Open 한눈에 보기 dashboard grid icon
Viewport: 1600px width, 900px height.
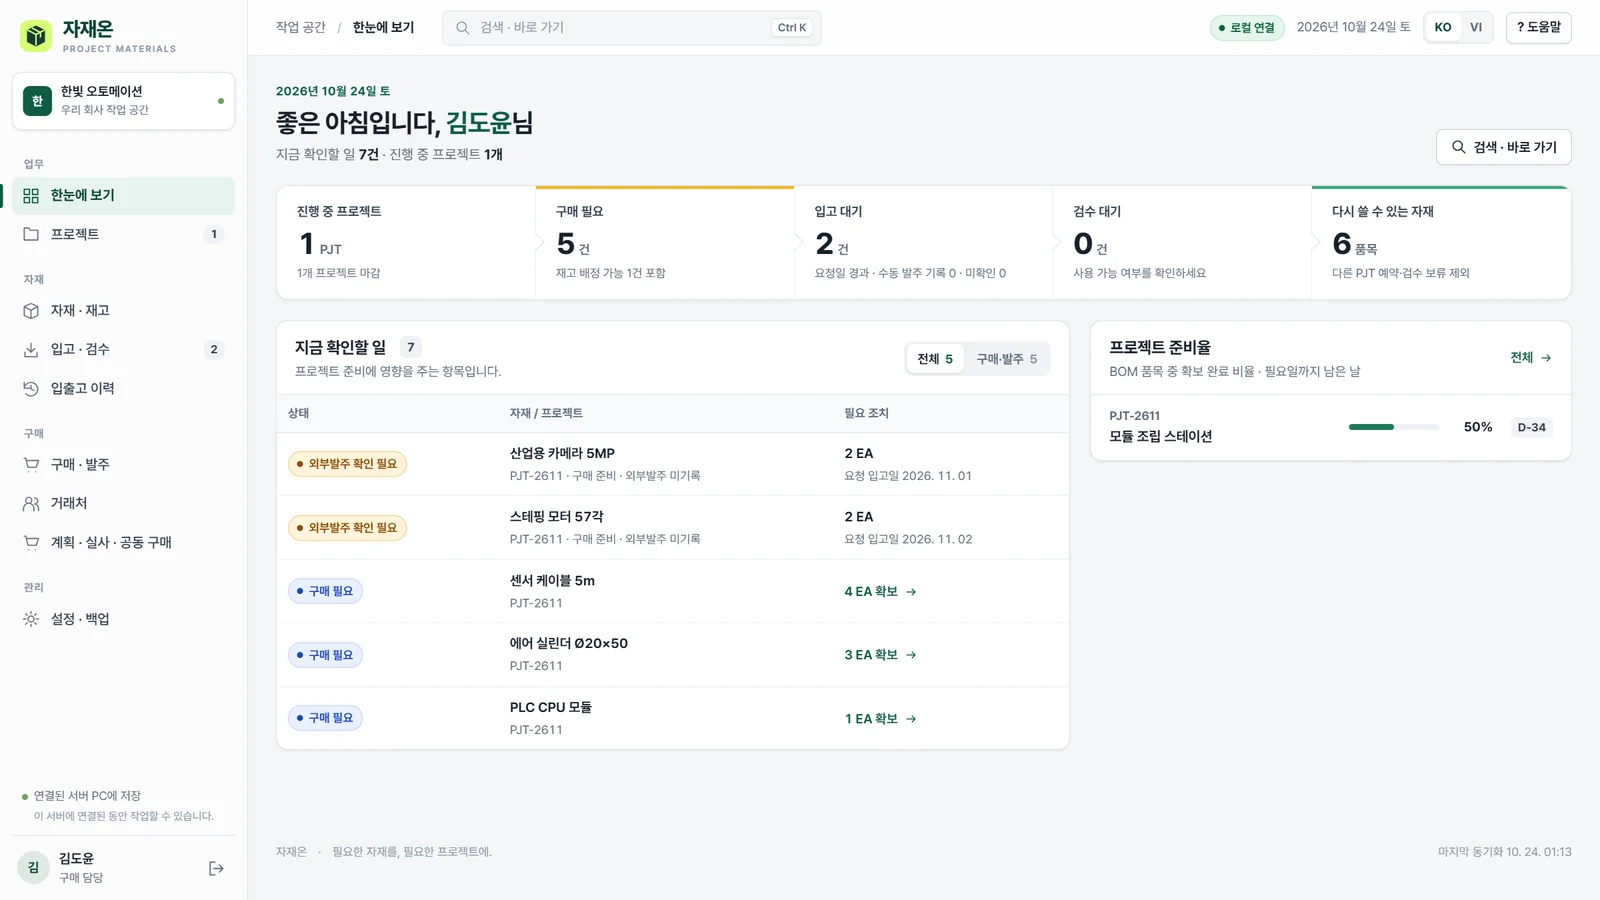tap(31, 196)
